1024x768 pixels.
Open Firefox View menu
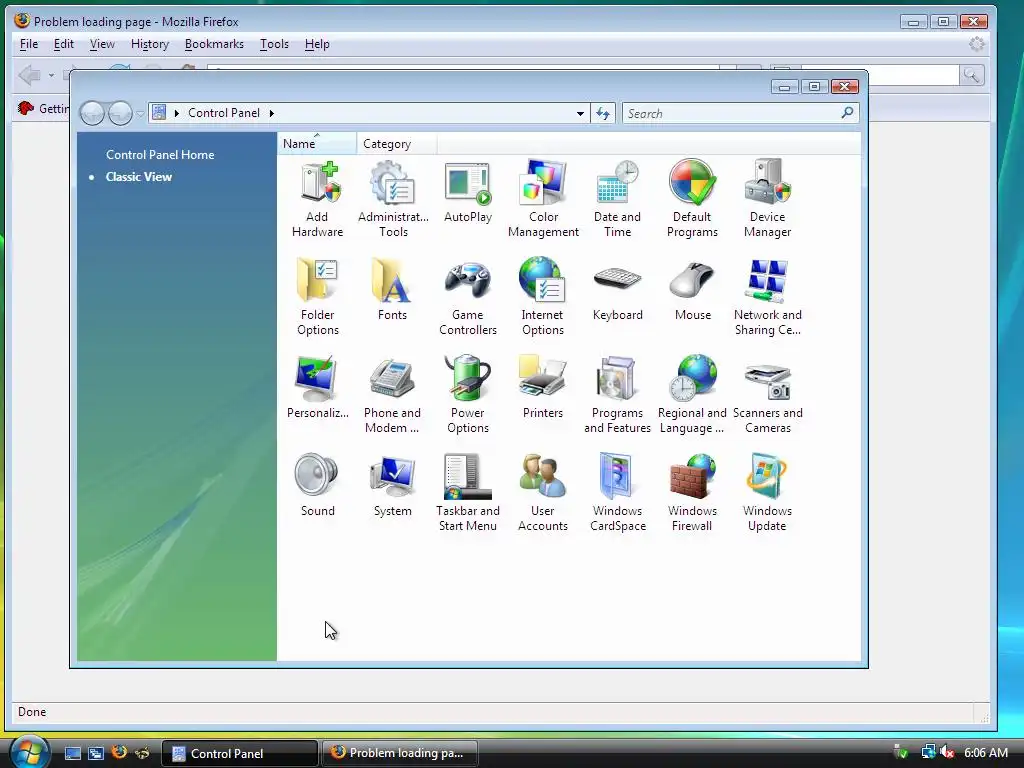102,44
